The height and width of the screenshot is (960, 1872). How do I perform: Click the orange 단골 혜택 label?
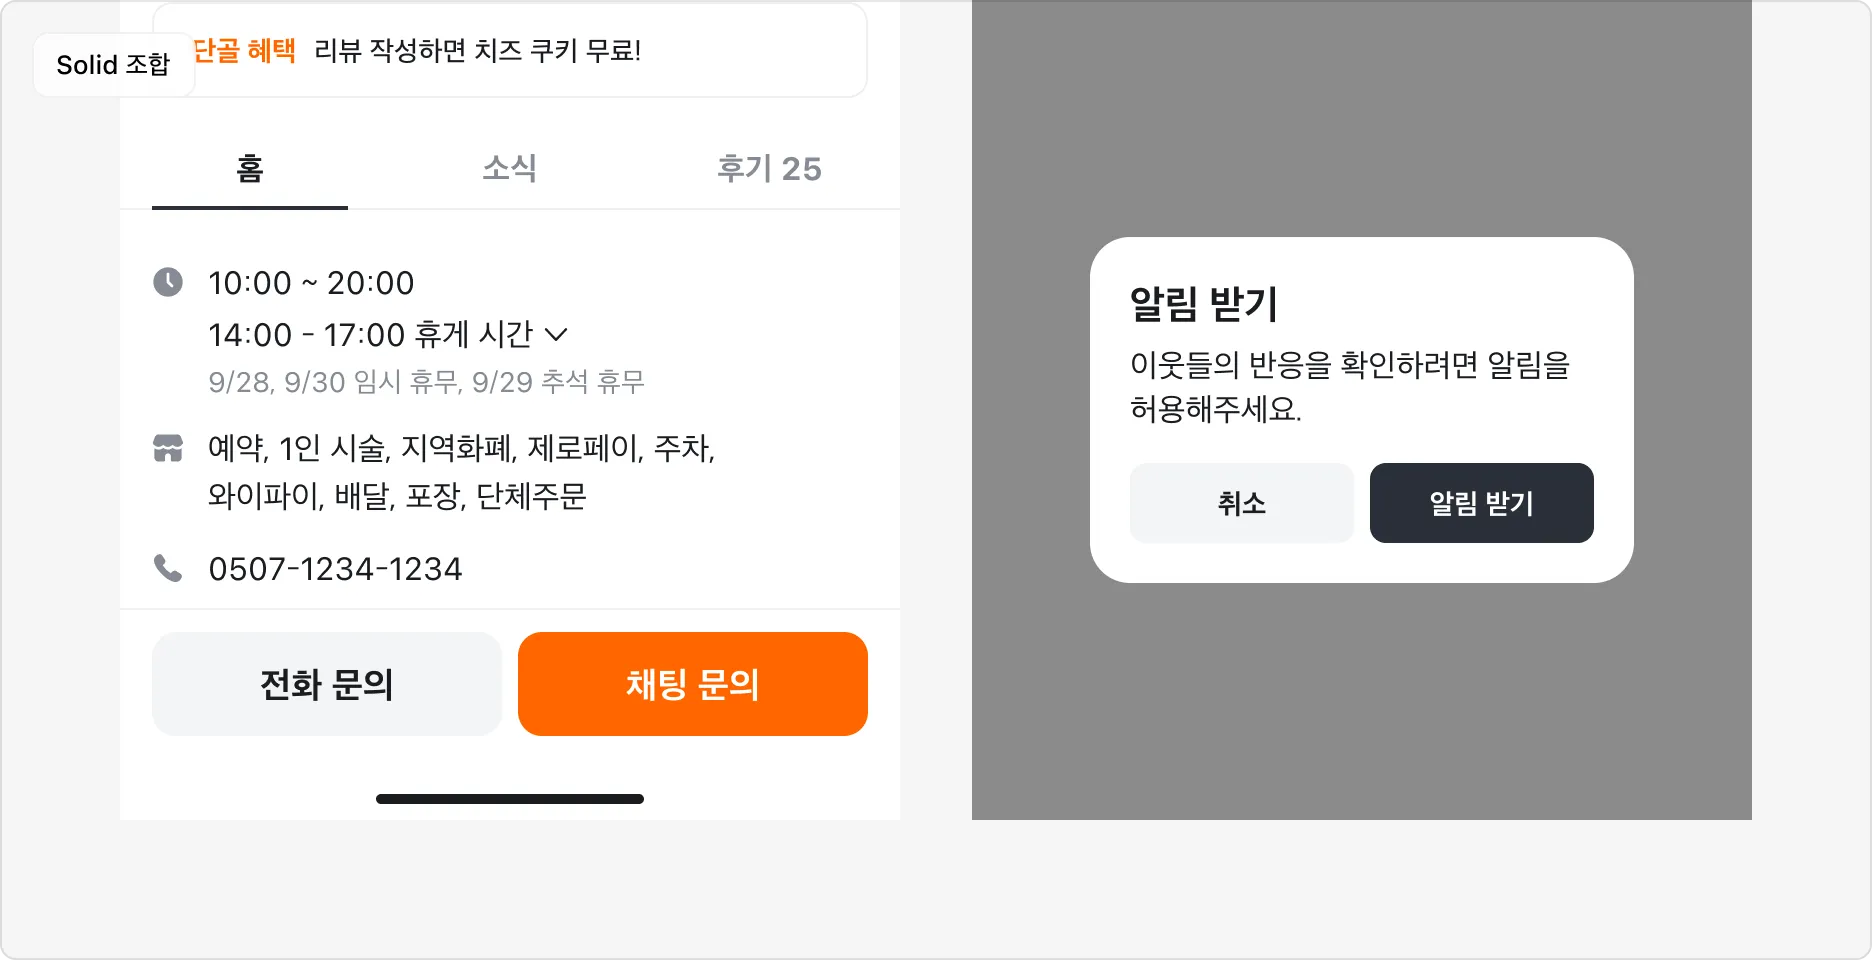click(246, 50)
